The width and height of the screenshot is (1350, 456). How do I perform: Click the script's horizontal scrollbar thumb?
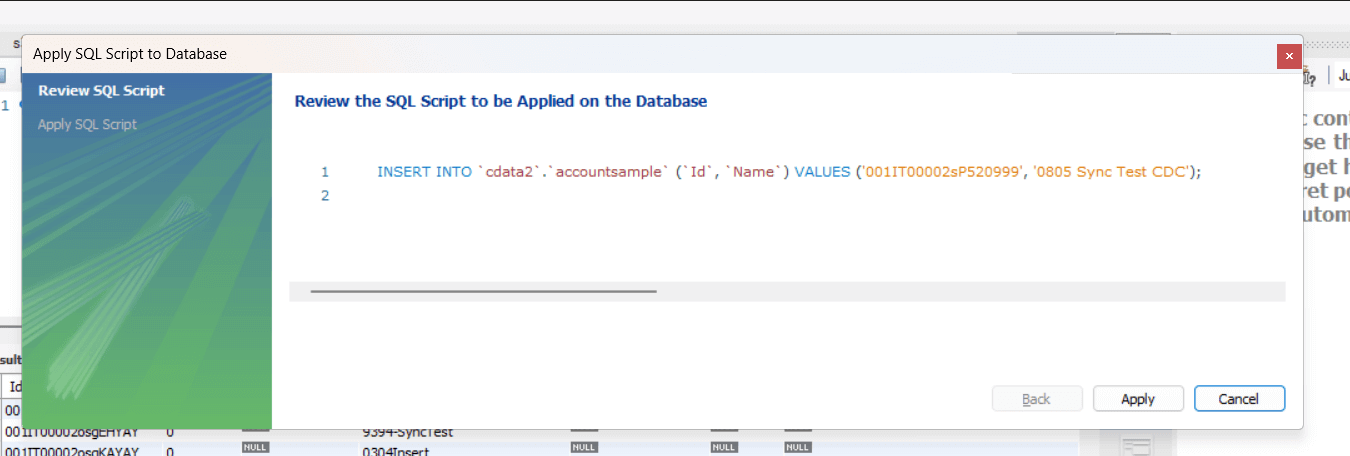click(483, 291)
